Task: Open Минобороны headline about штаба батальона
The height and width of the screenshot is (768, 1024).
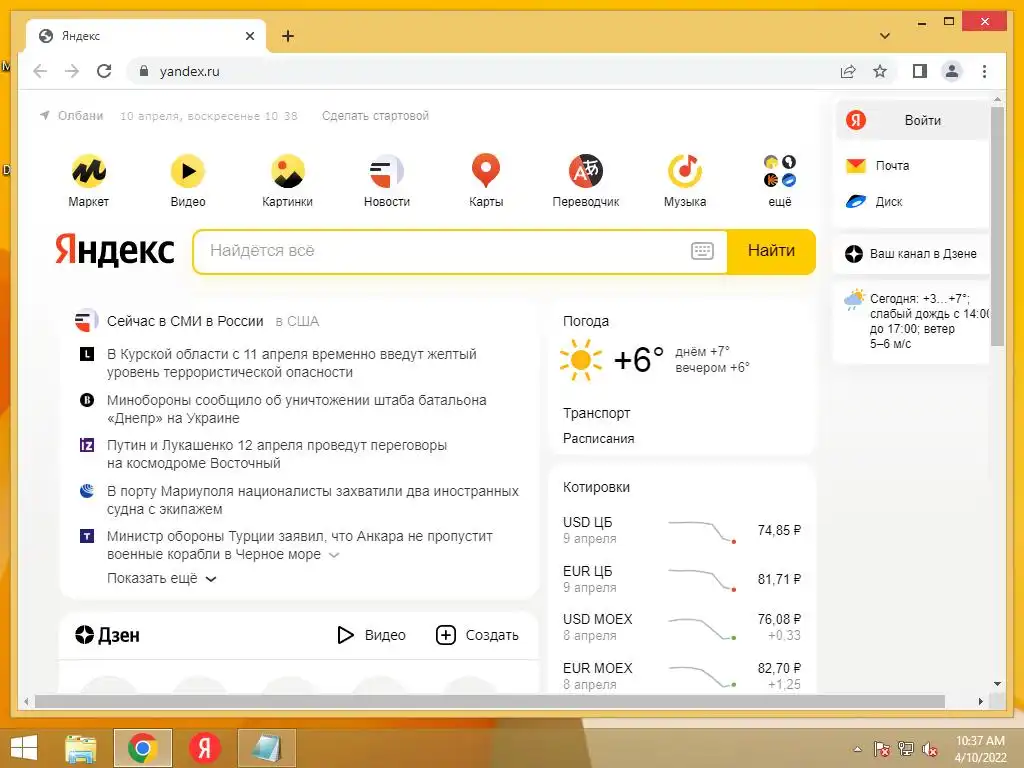Action: pyautogui.click(x=296, y=409)
